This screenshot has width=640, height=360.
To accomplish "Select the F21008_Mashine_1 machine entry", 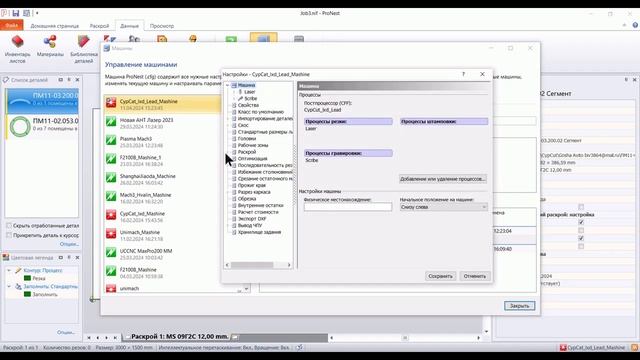I will point(162,160).
